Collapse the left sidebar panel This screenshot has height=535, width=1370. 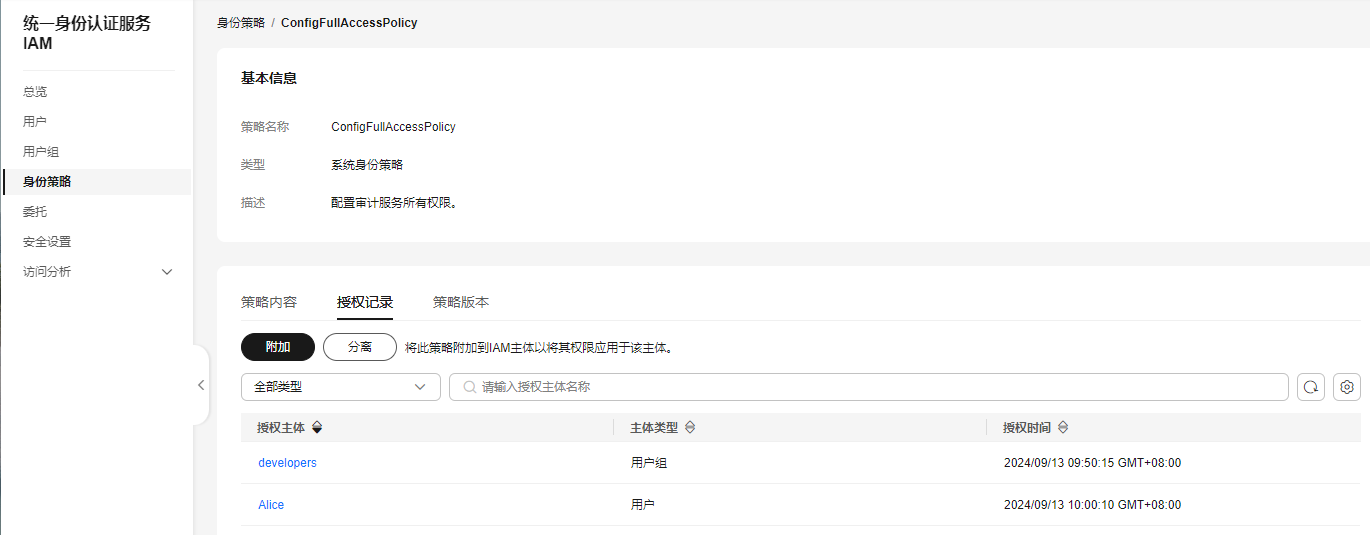coord(201,385)
